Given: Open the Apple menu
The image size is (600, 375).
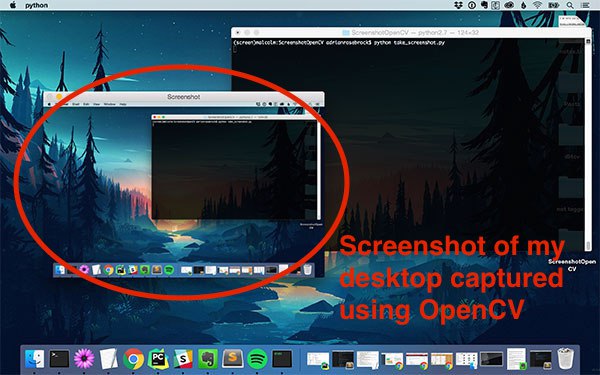Looking at the screenshot, I should (x=13, y=5).
